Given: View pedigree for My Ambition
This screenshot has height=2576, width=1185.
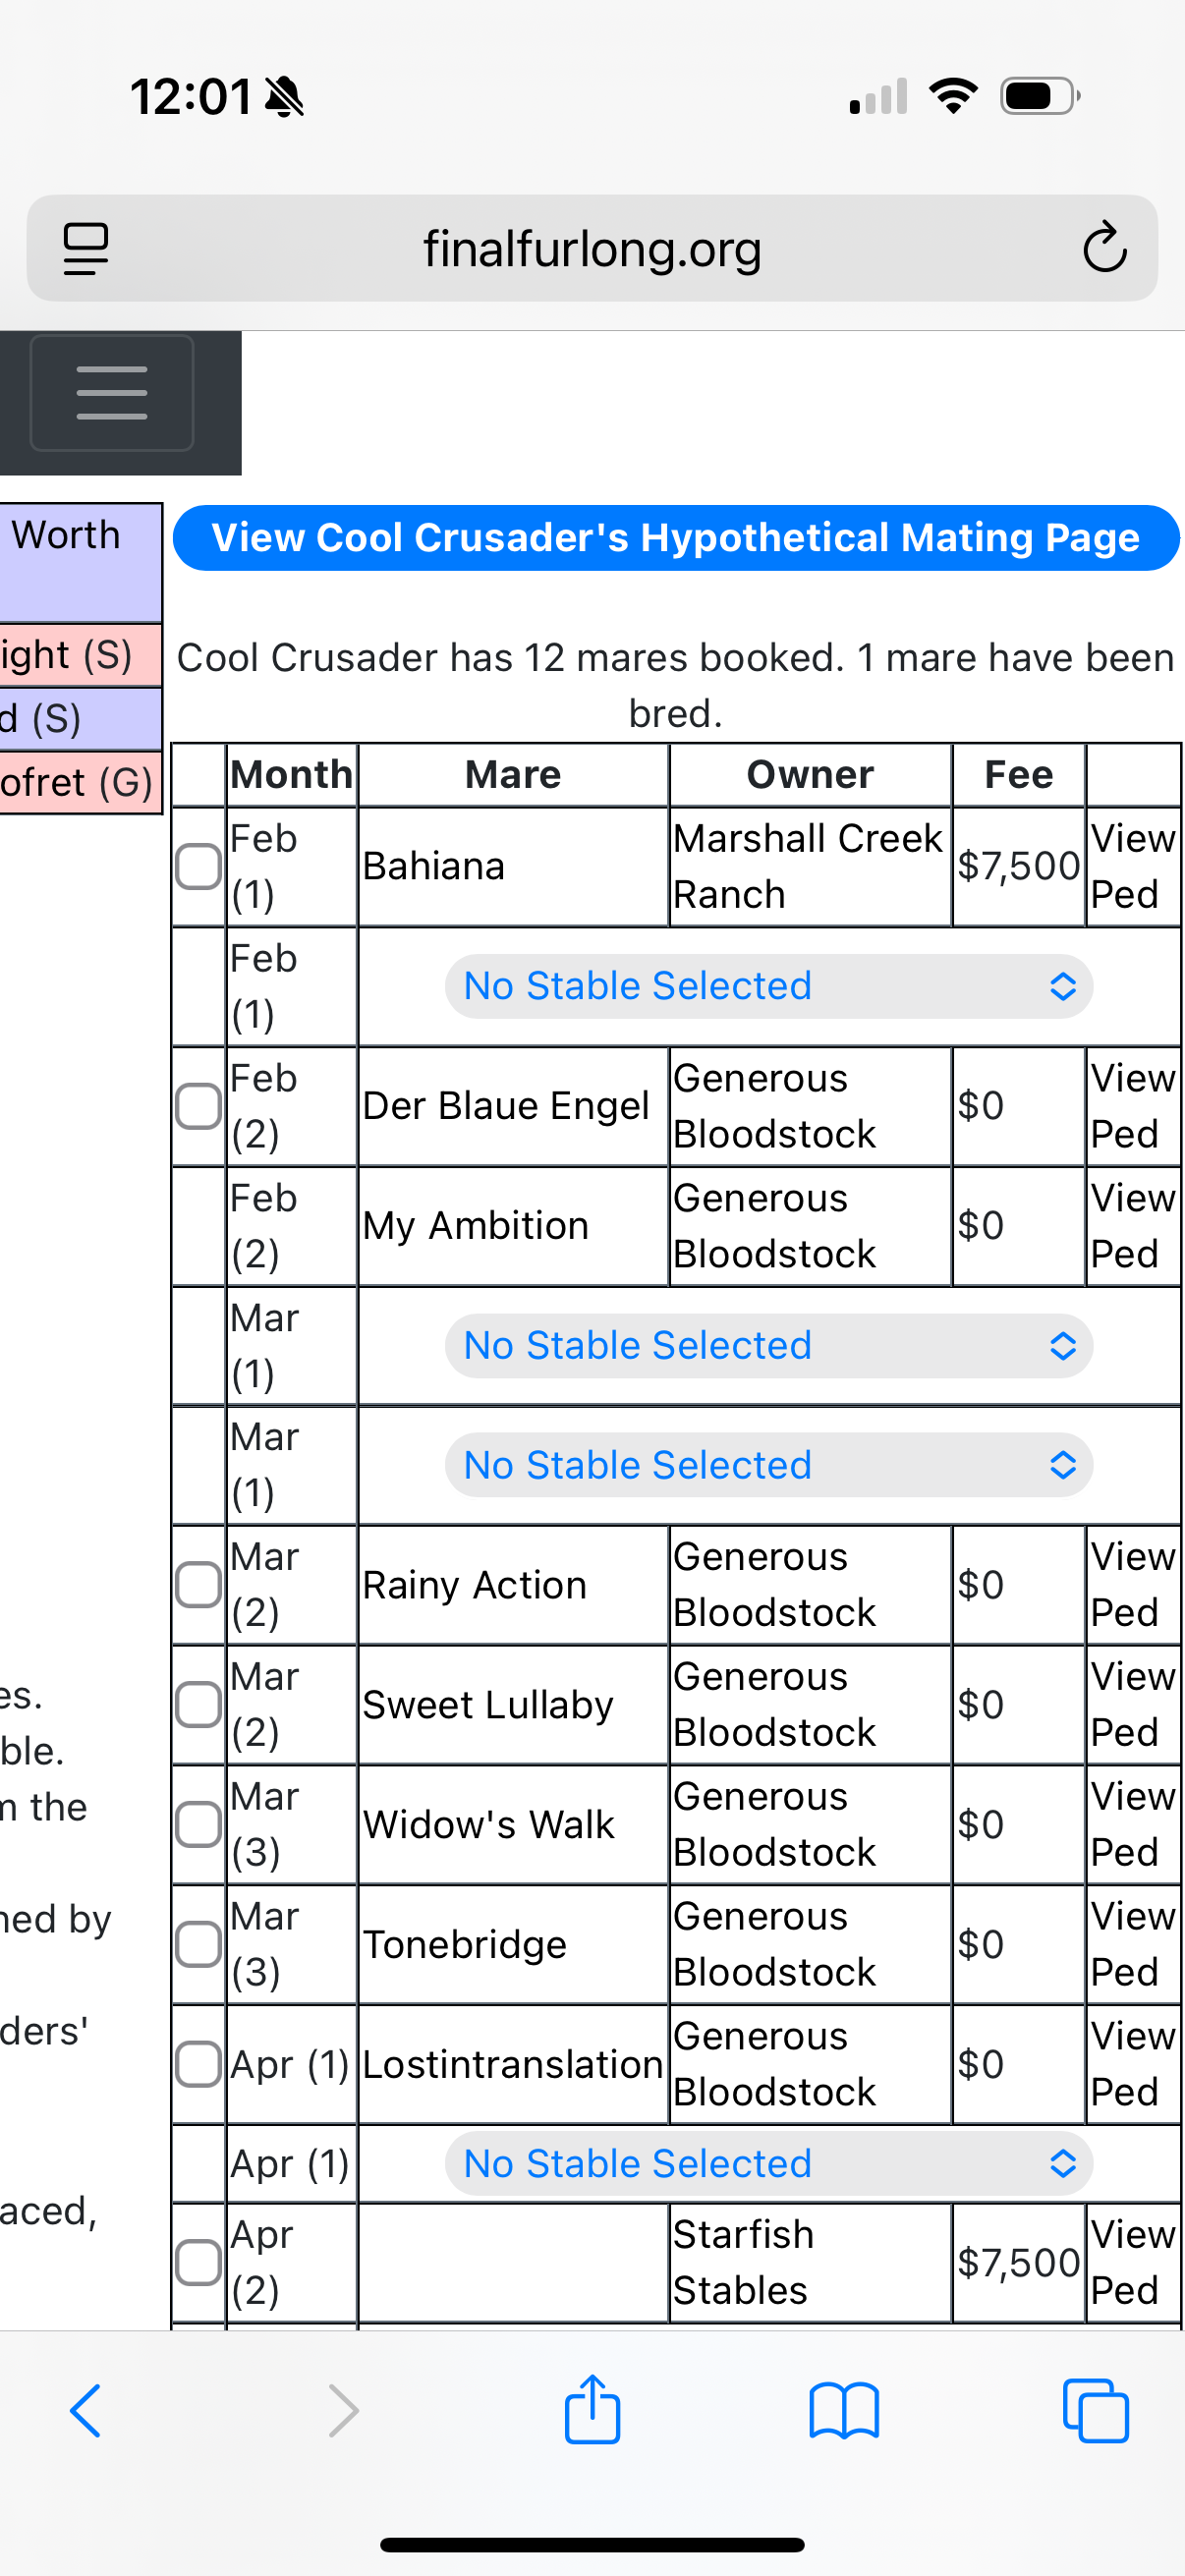Looking at the screenshot, I should [x=1132, y=1226].
